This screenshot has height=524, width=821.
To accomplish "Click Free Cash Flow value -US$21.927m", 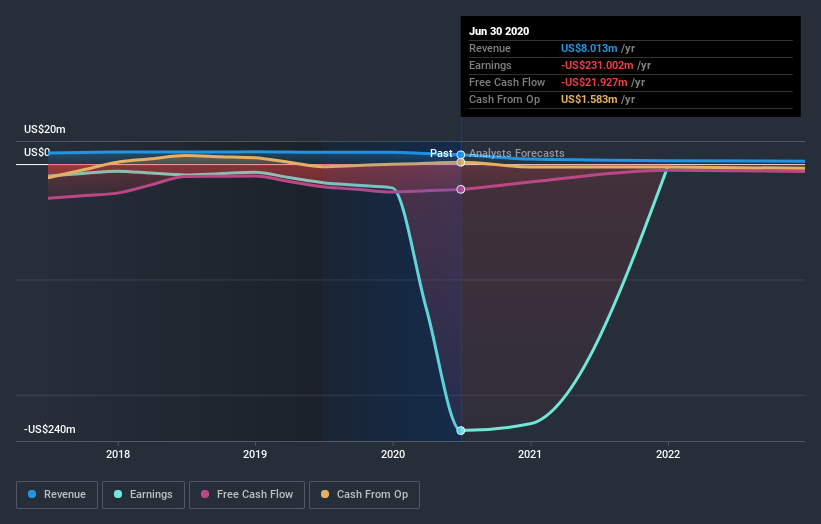I will click(594, 82).
